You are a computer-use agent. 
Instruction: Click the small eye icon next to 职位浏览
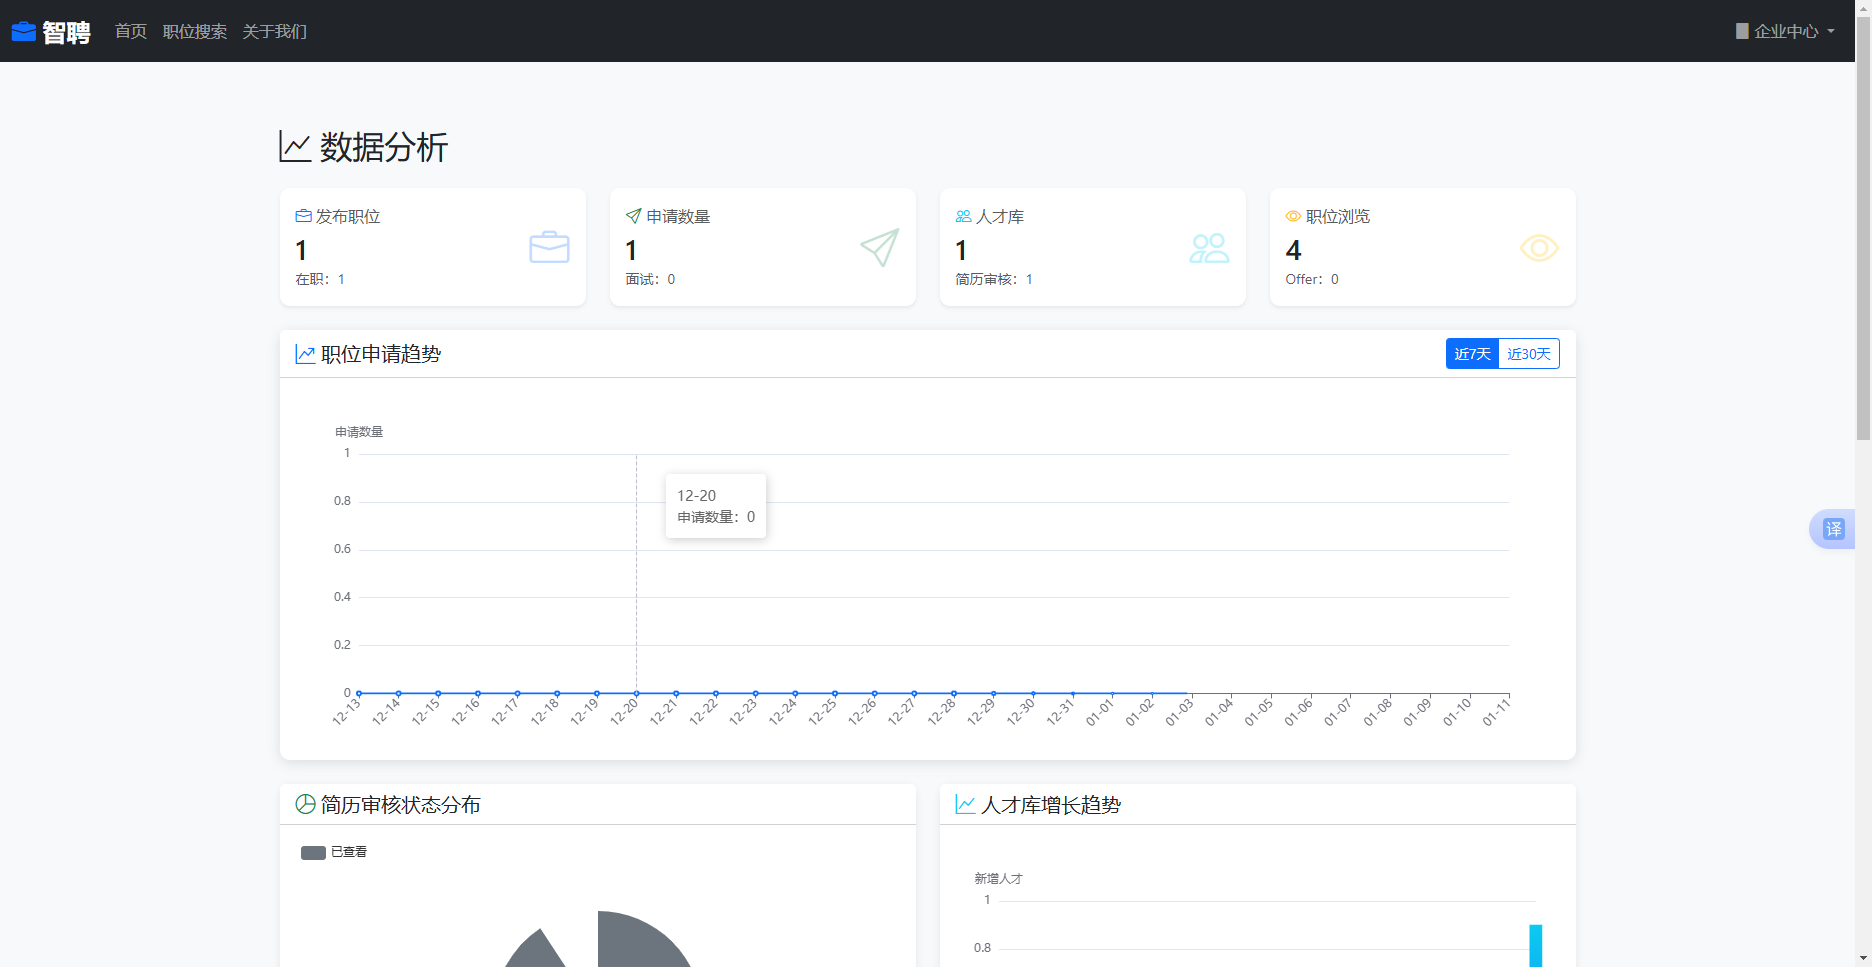[x=1293, y=216]
